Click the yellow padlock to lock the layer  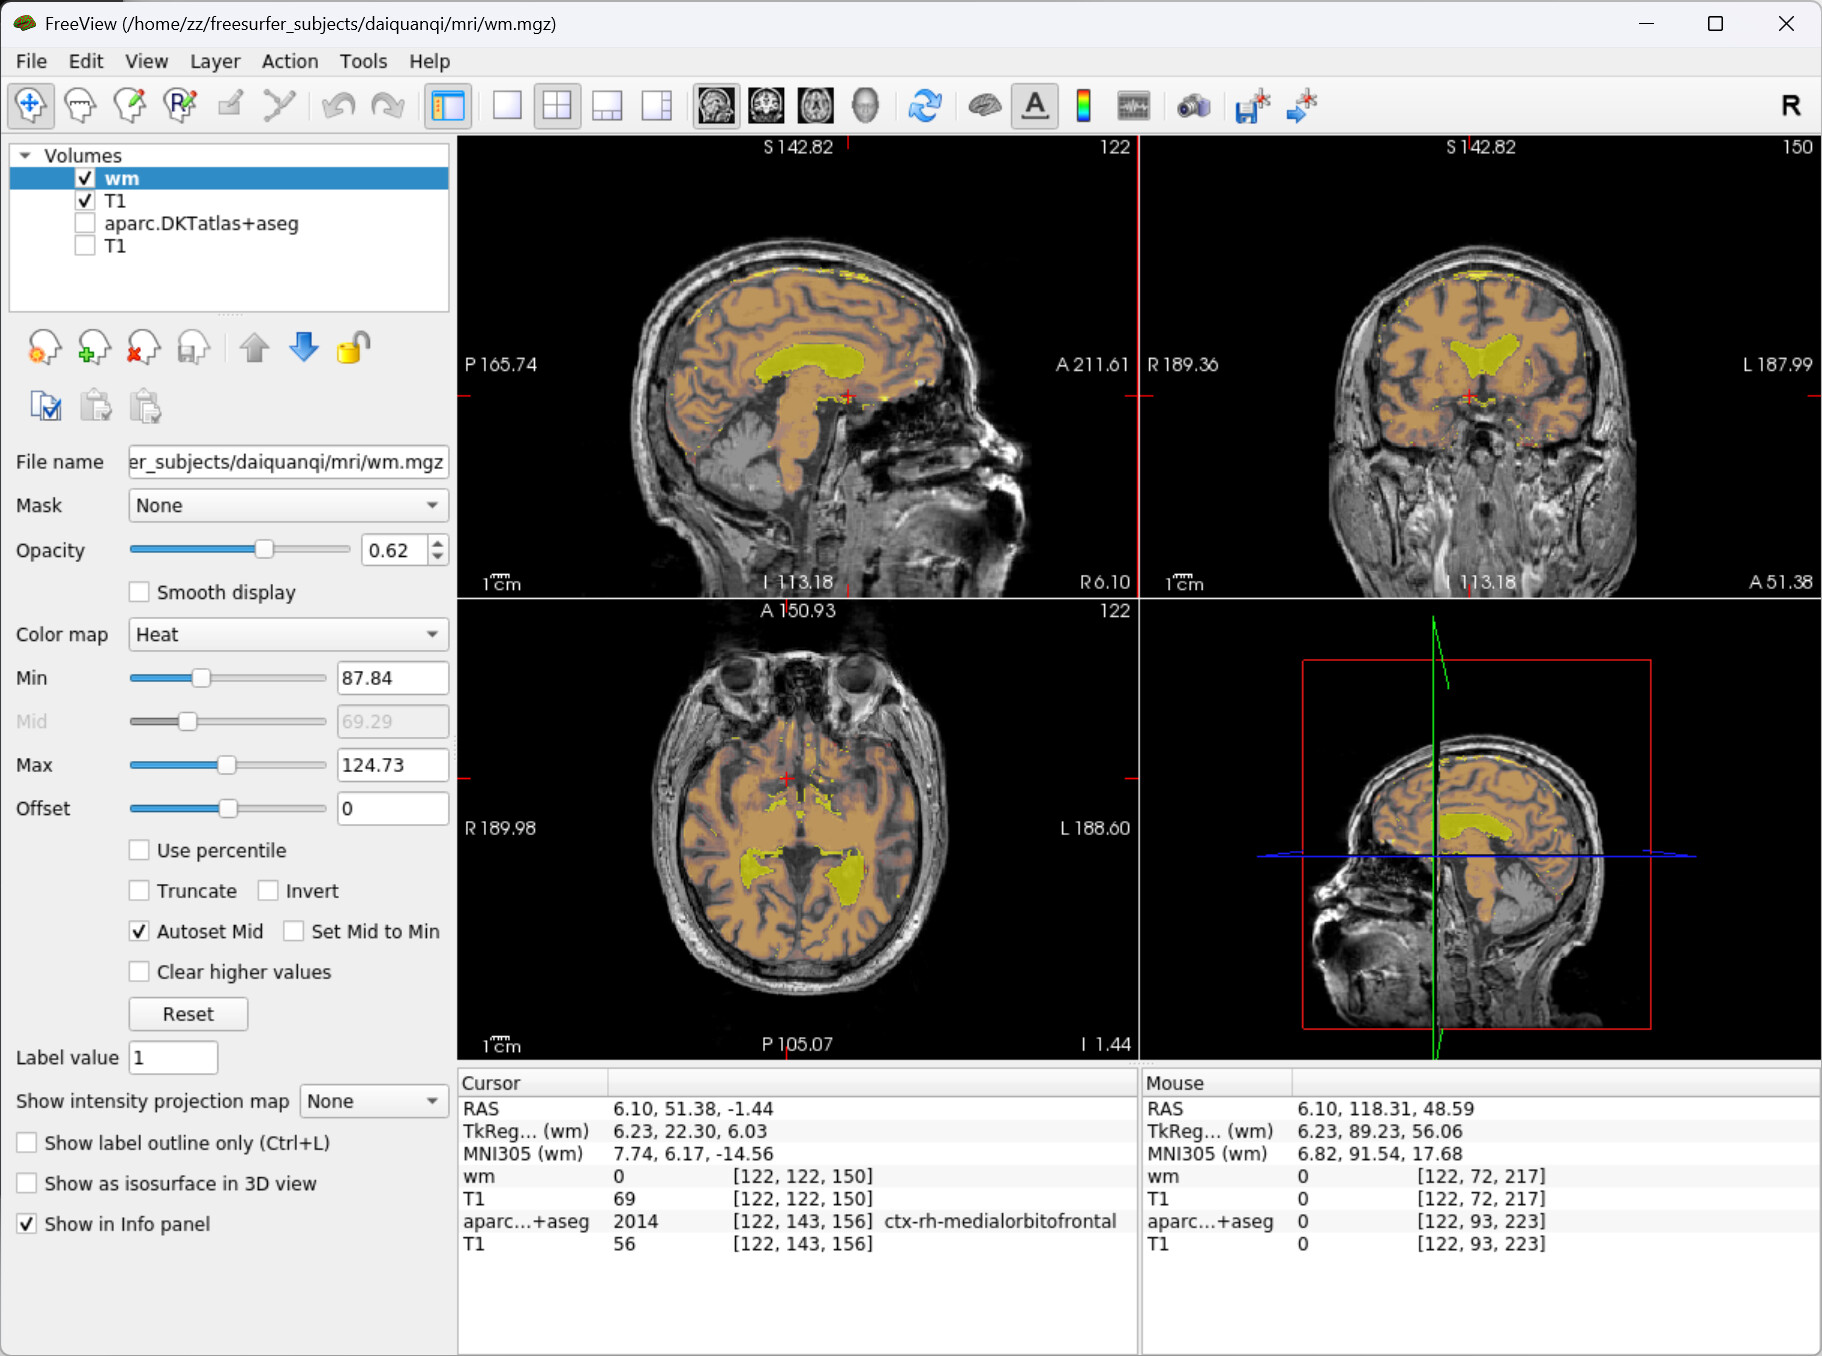coord(353,348)
